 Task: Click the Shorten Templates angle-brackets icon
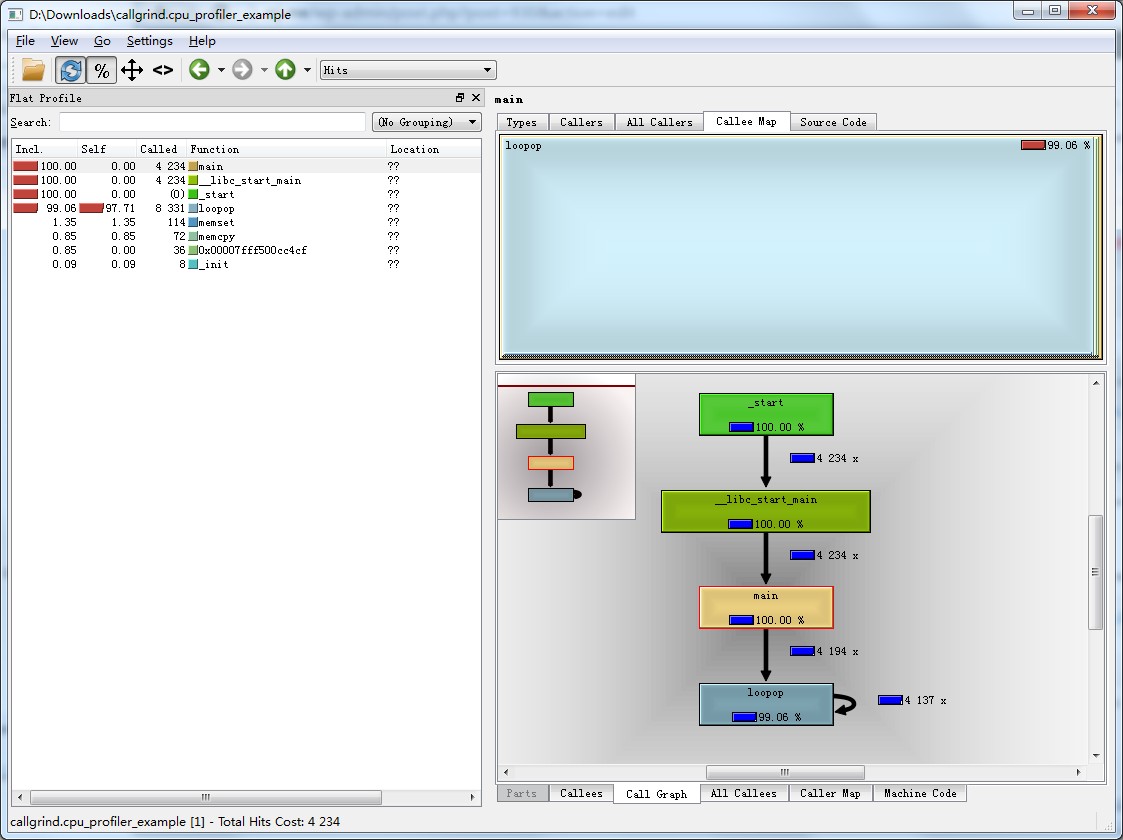(163, 70)
